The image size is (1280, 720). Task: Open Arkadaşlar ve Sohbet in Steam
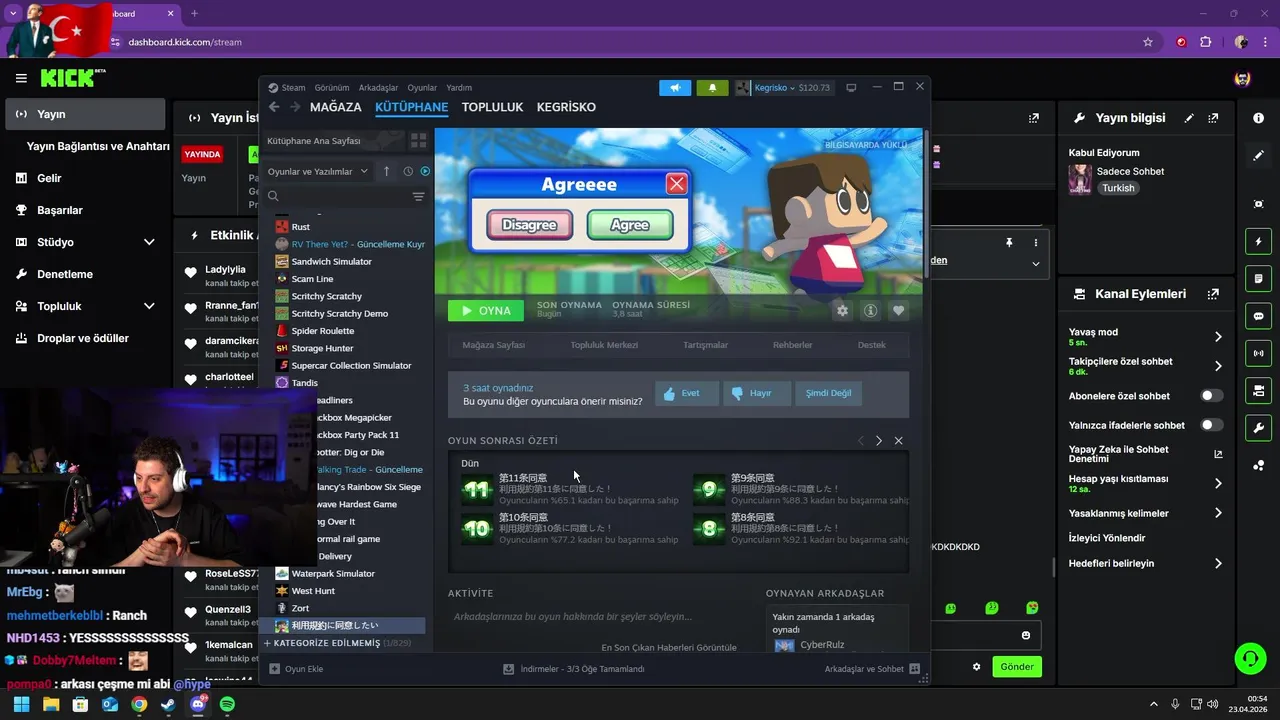[872, 669]
